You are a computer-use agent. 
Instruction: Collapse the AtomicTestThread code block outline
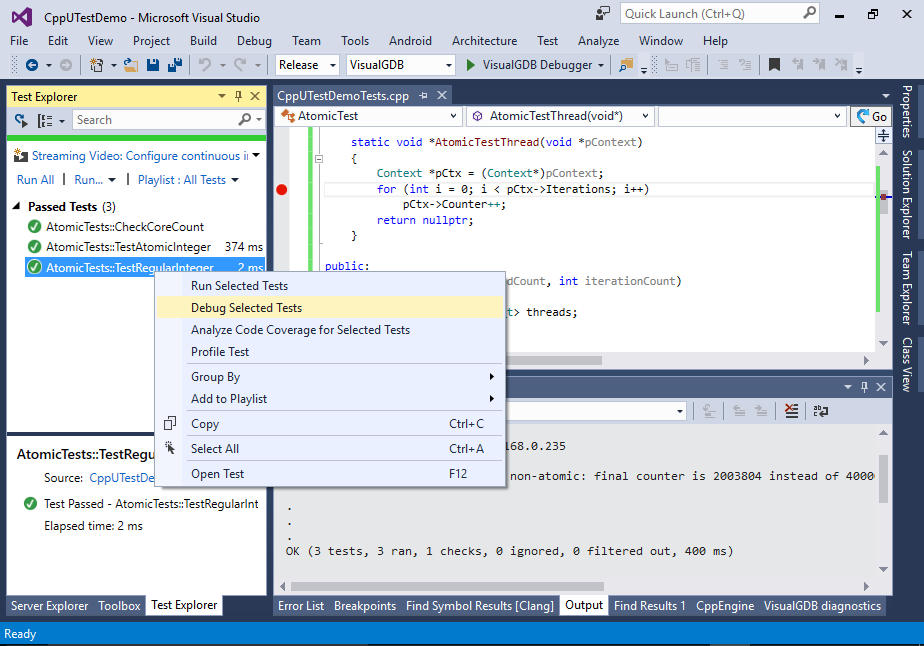click(319, 159)
